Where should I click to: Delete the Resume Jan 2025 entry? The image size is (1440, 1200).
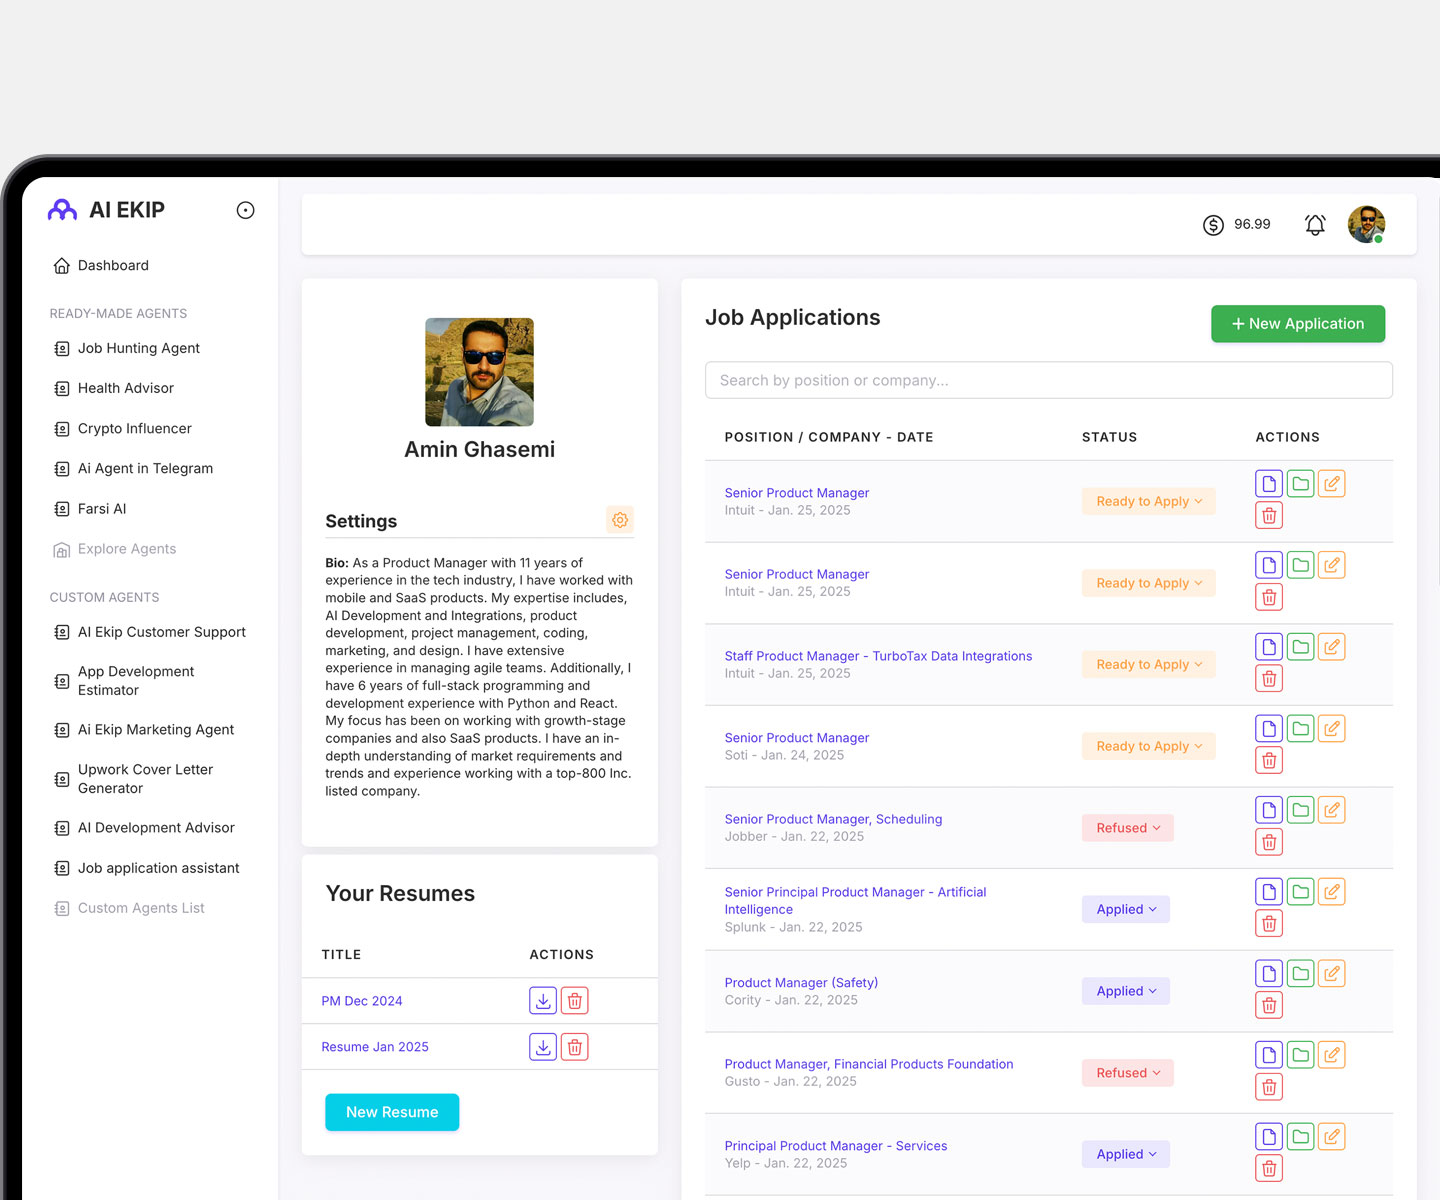575,1047
